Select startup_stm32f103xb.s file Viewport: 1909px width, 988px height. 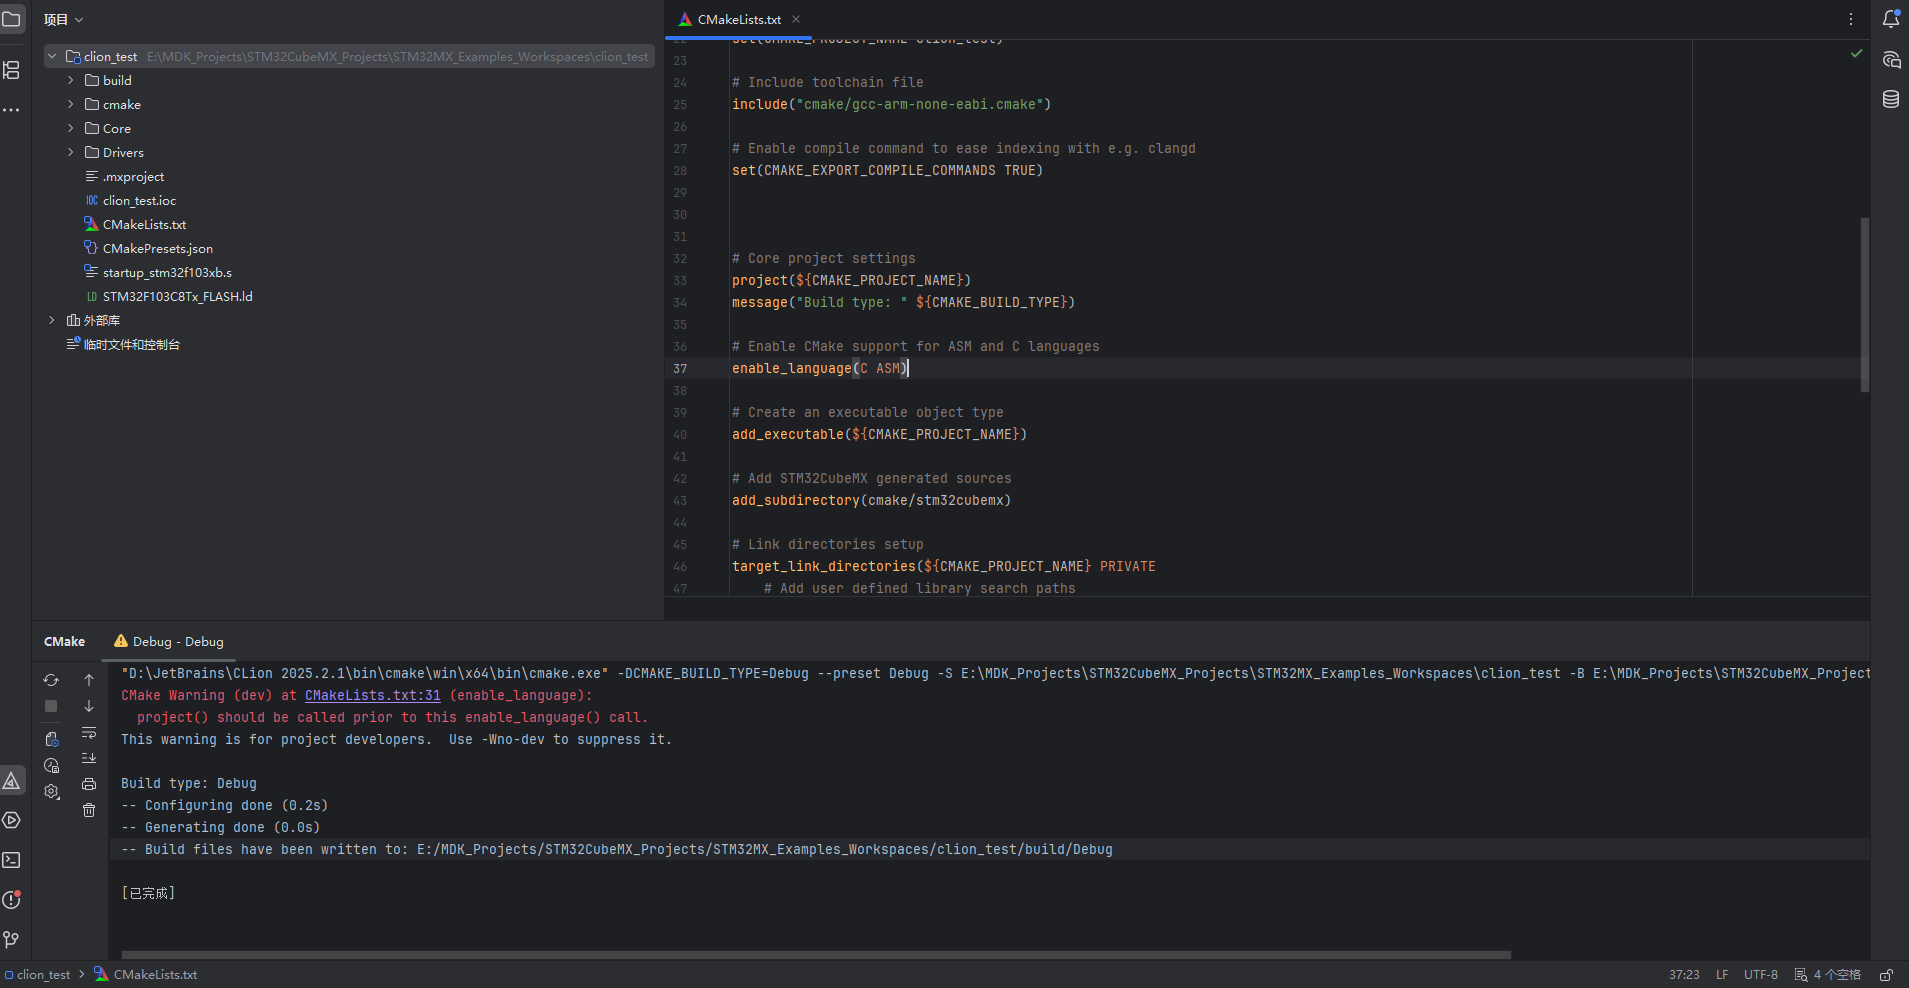tap(167, 273)
